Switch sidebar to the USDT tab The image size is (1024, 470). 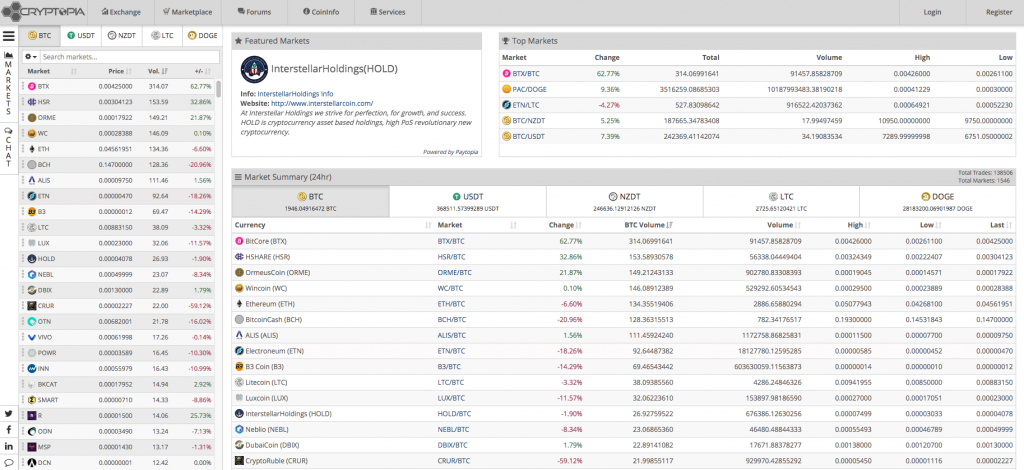tap(81, 35)
